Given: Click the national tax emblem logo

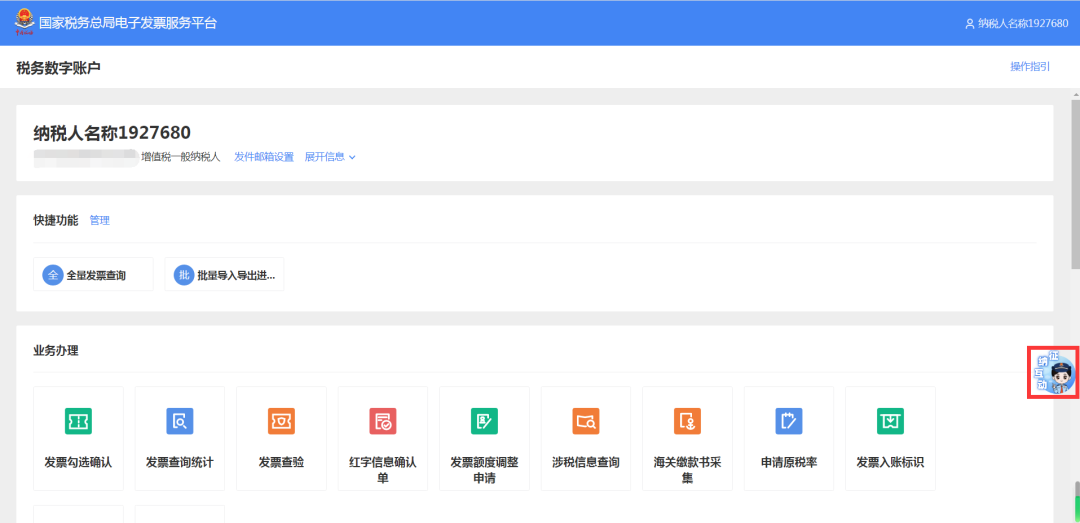Looking at the screenshot, I should tap(24, 21).
